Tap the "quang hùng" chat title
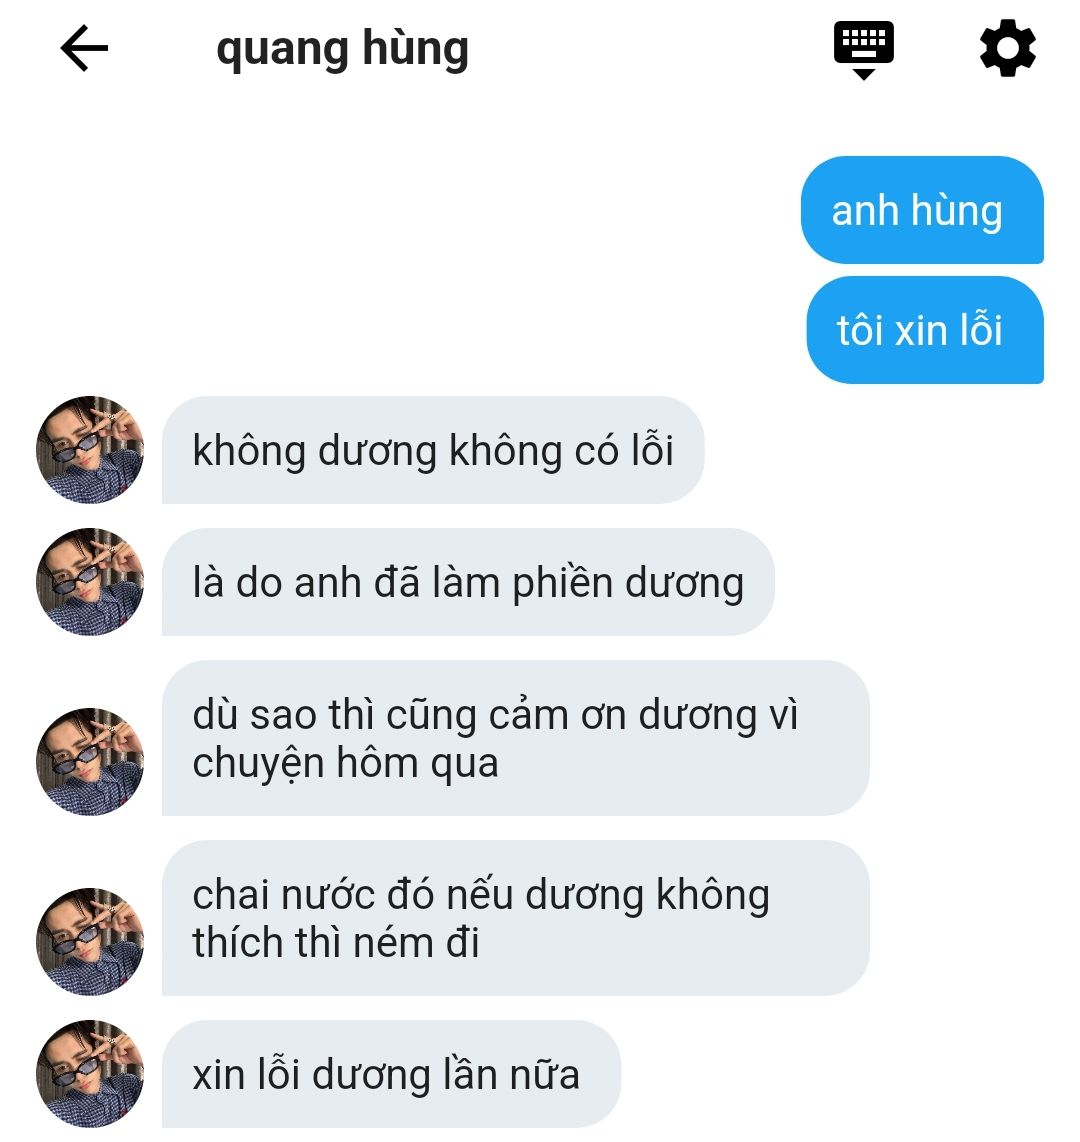Image resolution: width=1080 pixels, height=1142 pixels. pyautogui.click(x=342, y=50)
